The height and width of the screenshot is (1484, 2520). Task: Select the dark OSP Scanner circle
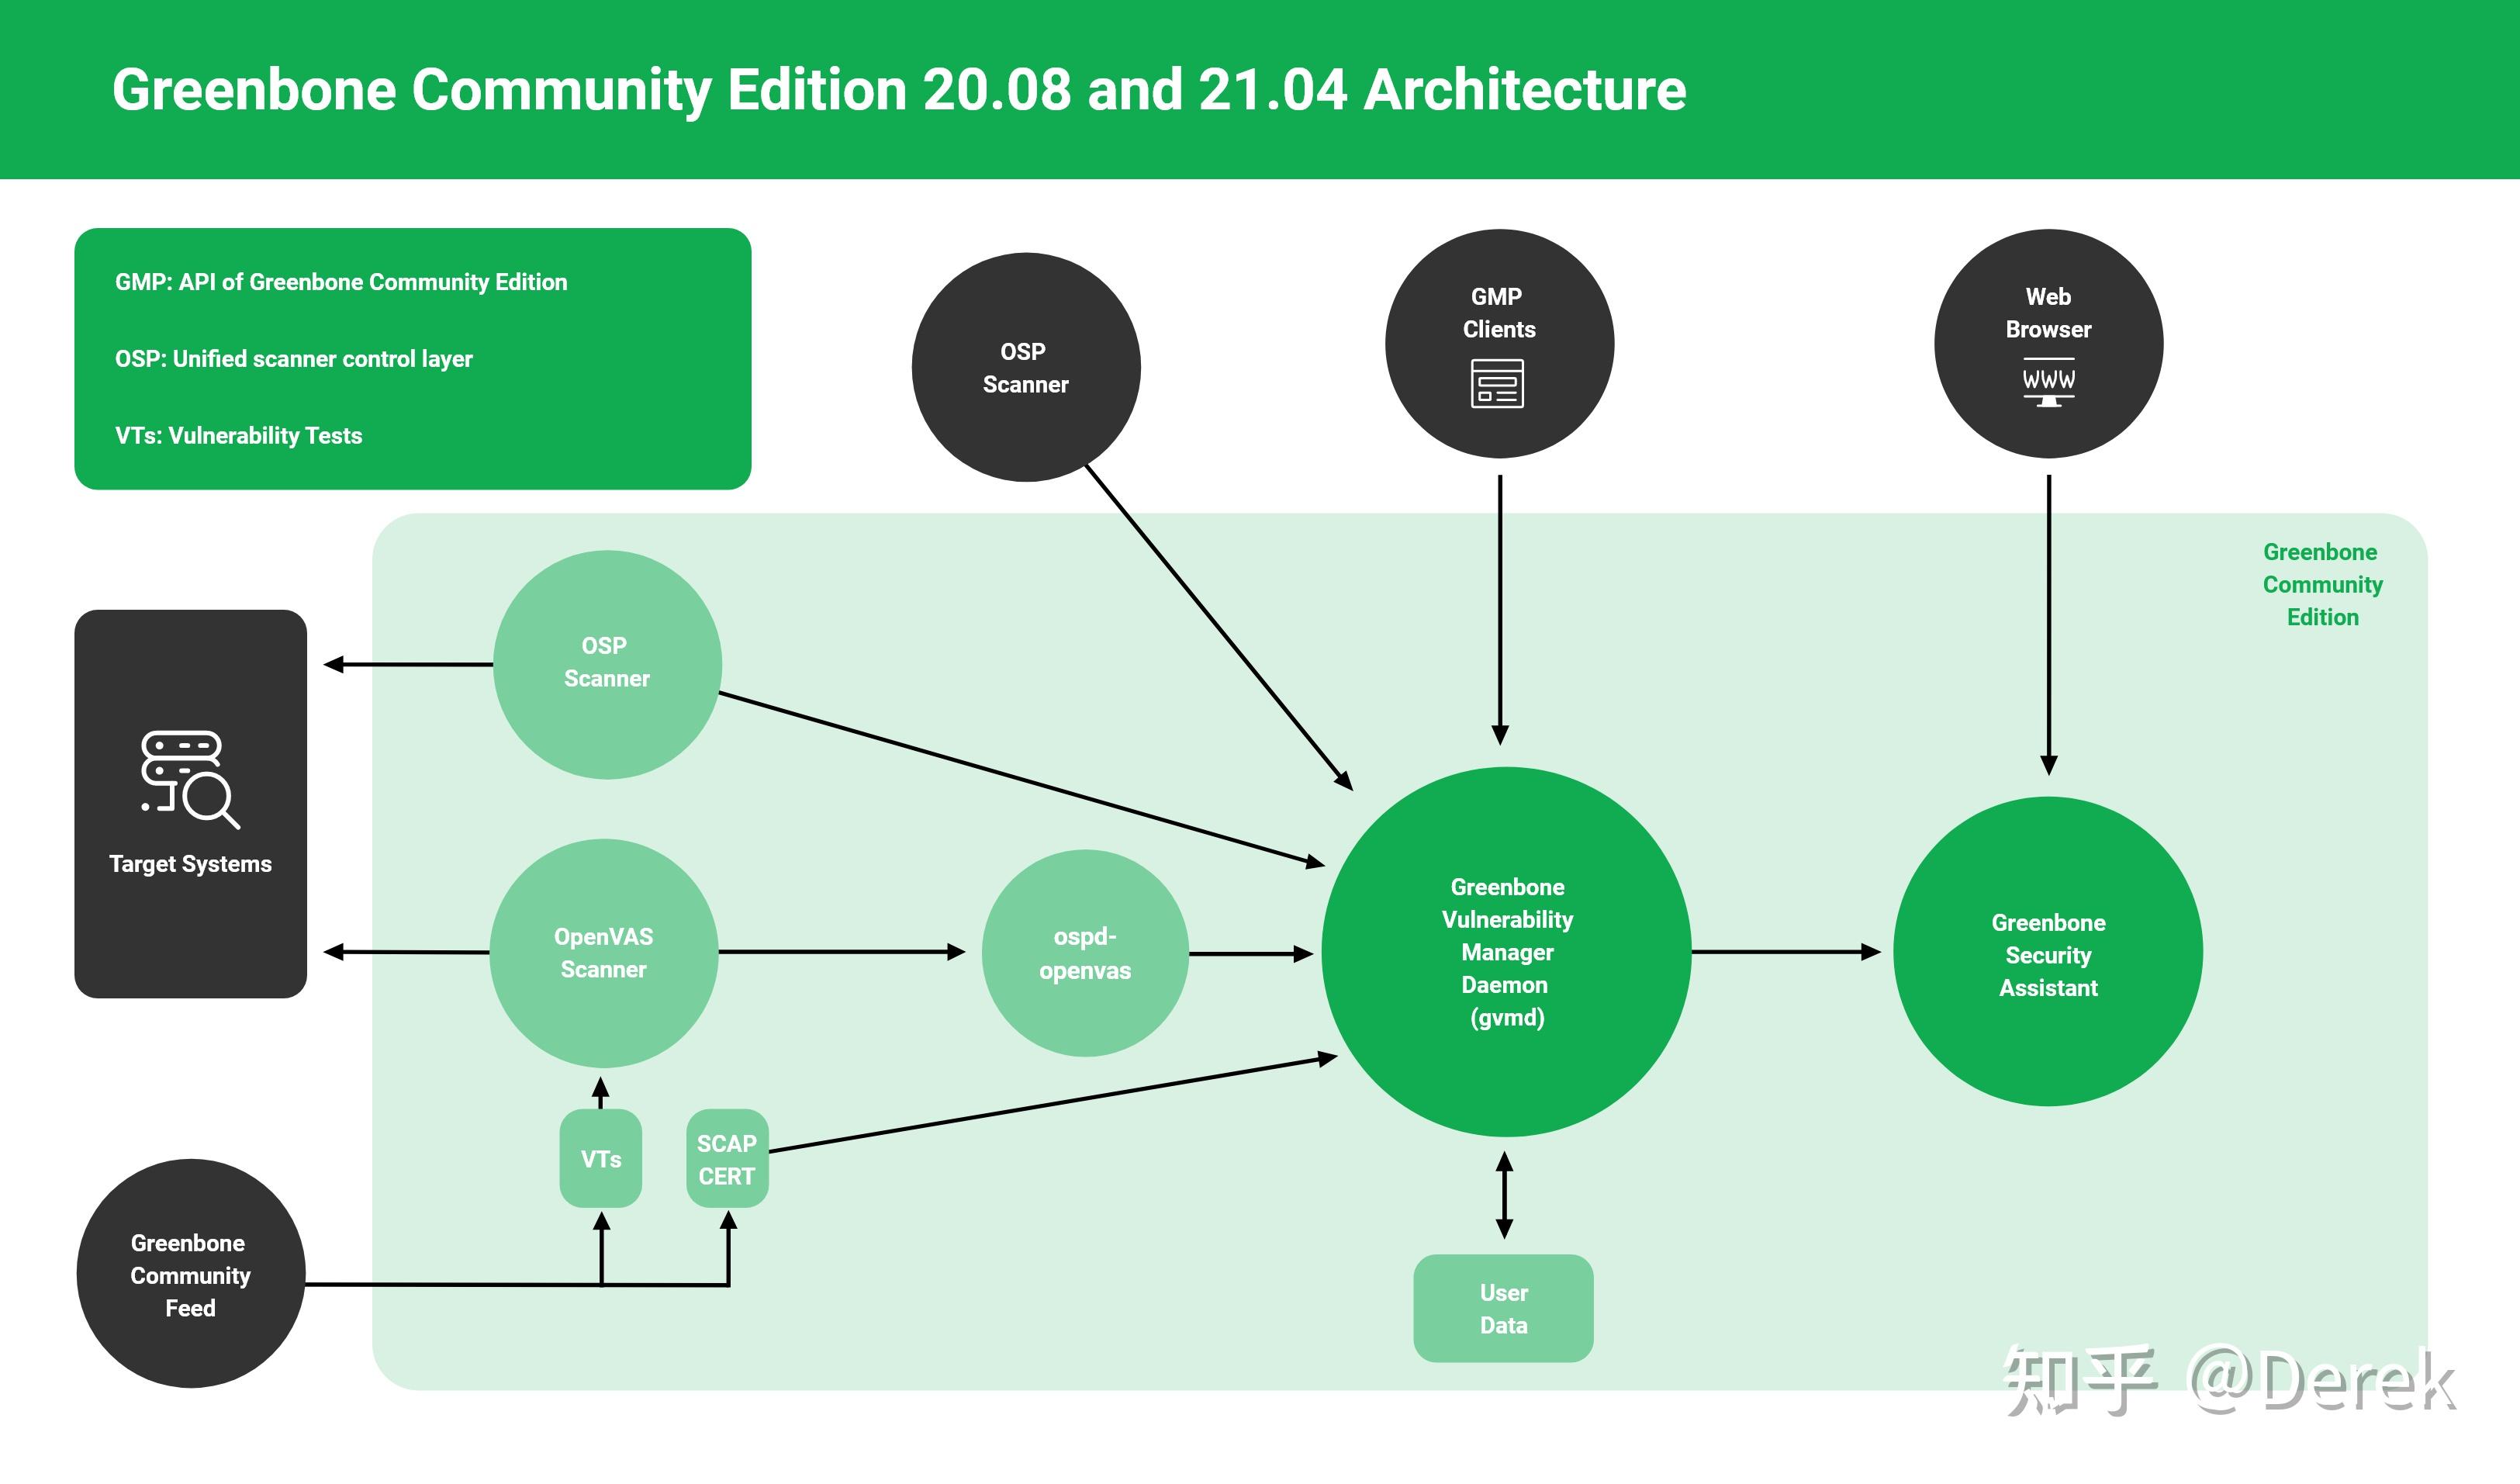pyautogui.click(x=1026, y=367)
